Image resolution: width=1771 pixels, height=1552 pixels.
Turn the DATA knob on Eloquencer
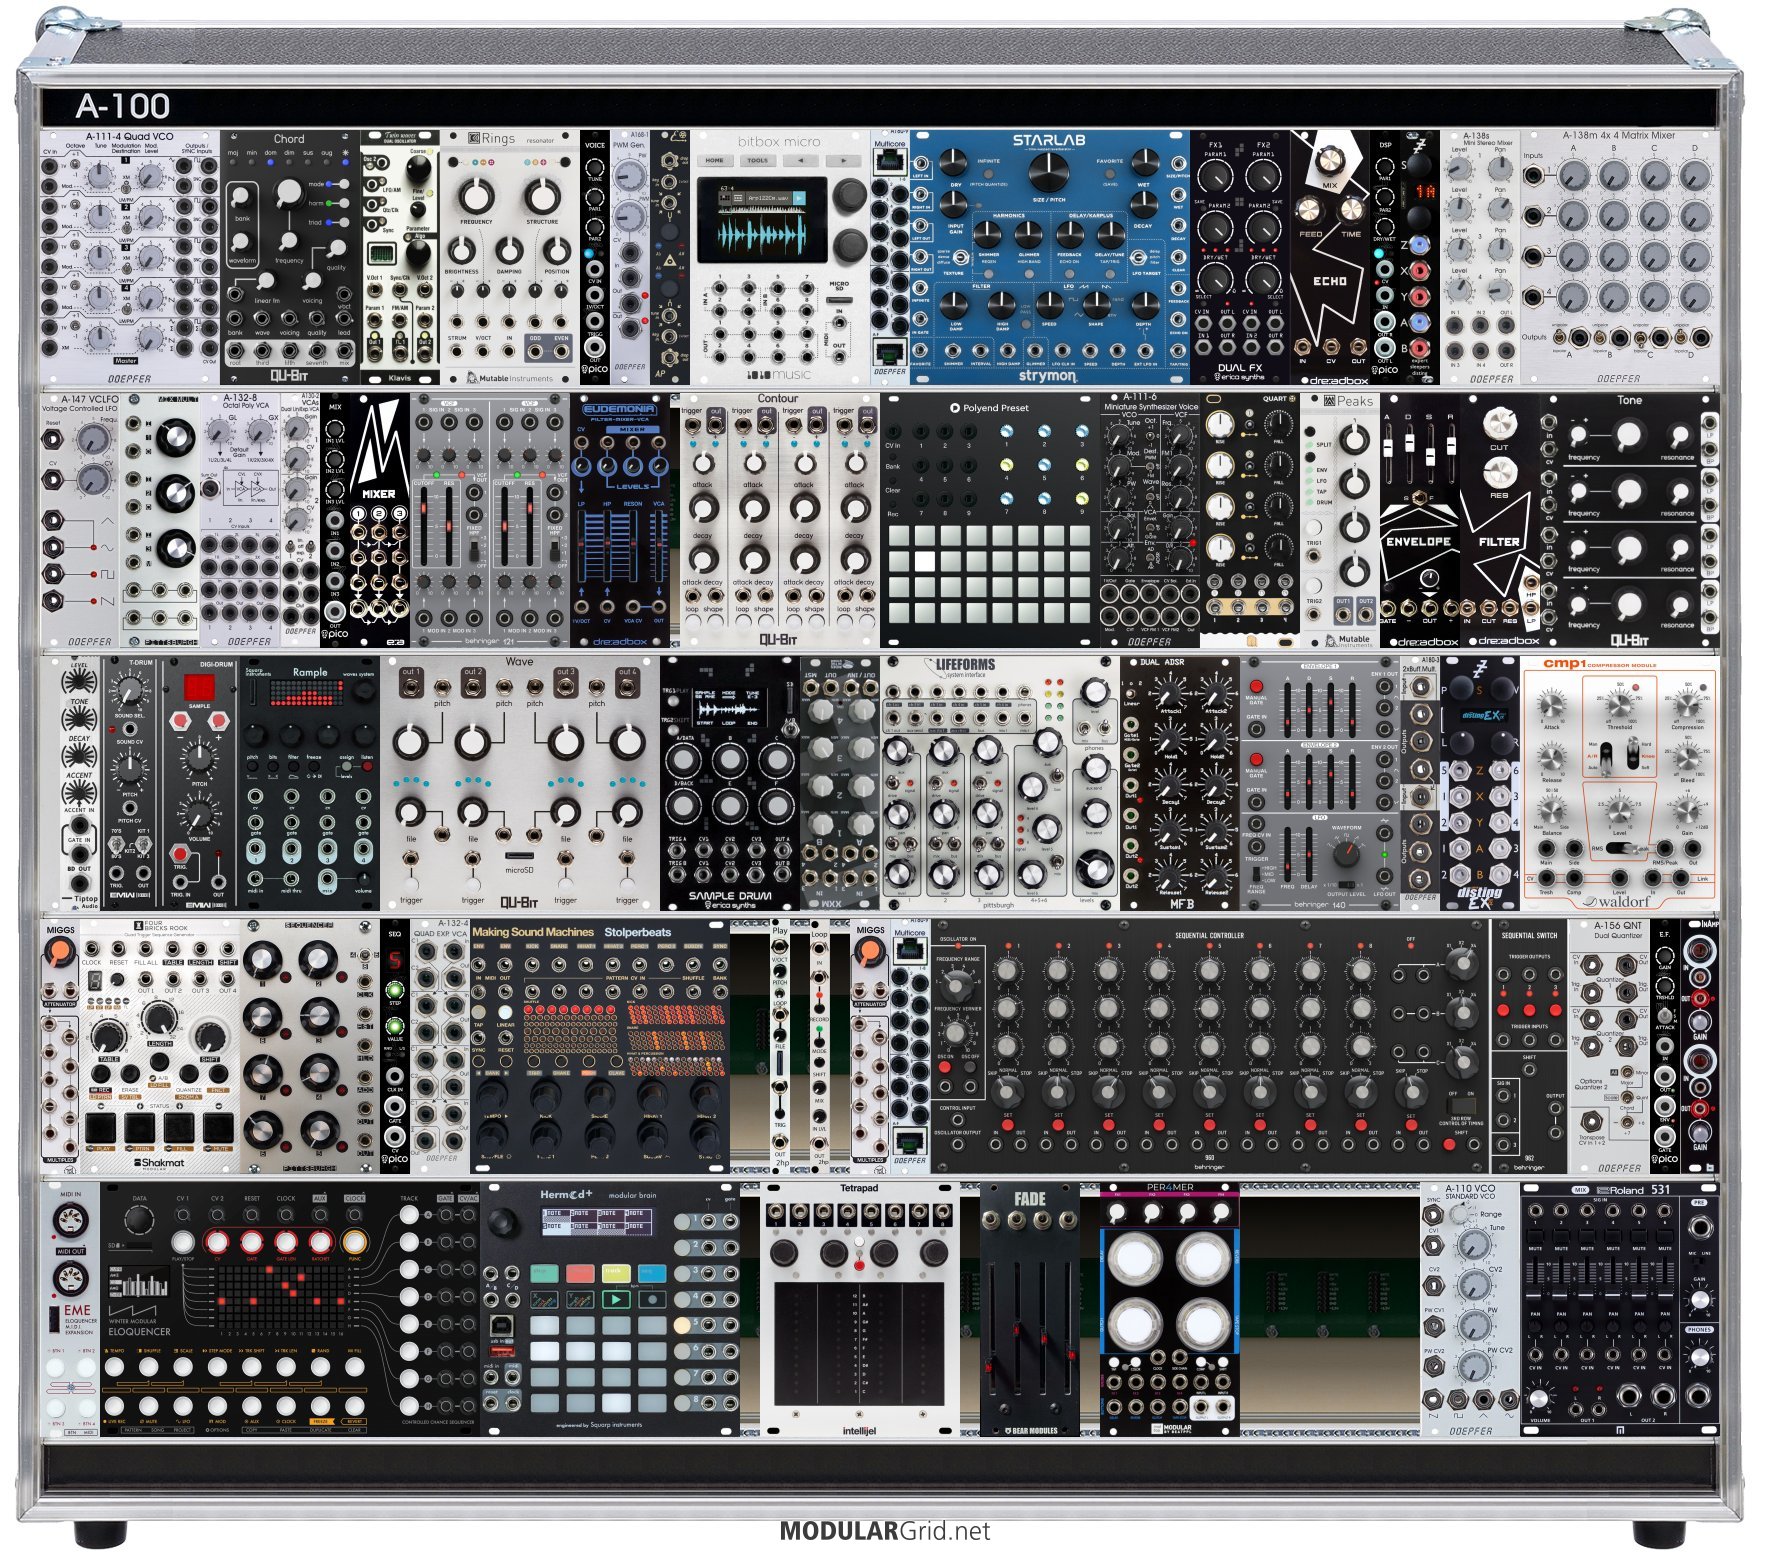pyautogui.click(x=139, y=1221)
